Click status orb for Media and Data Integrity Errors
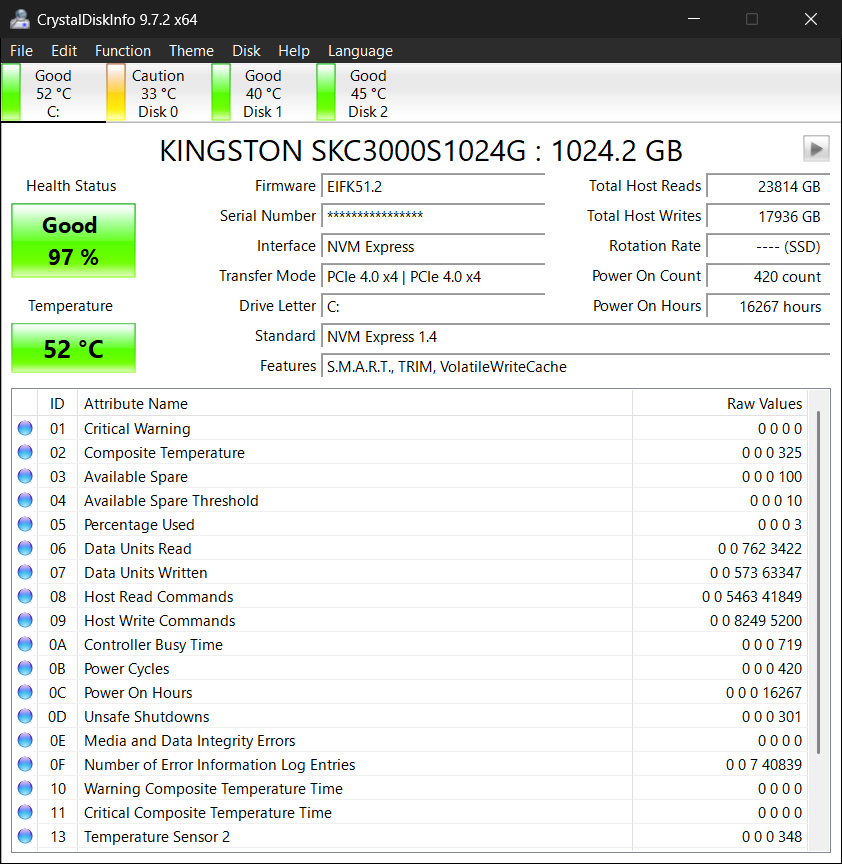Image resolution: width=842 pixels, height=864 pixels. pos(25,740)
